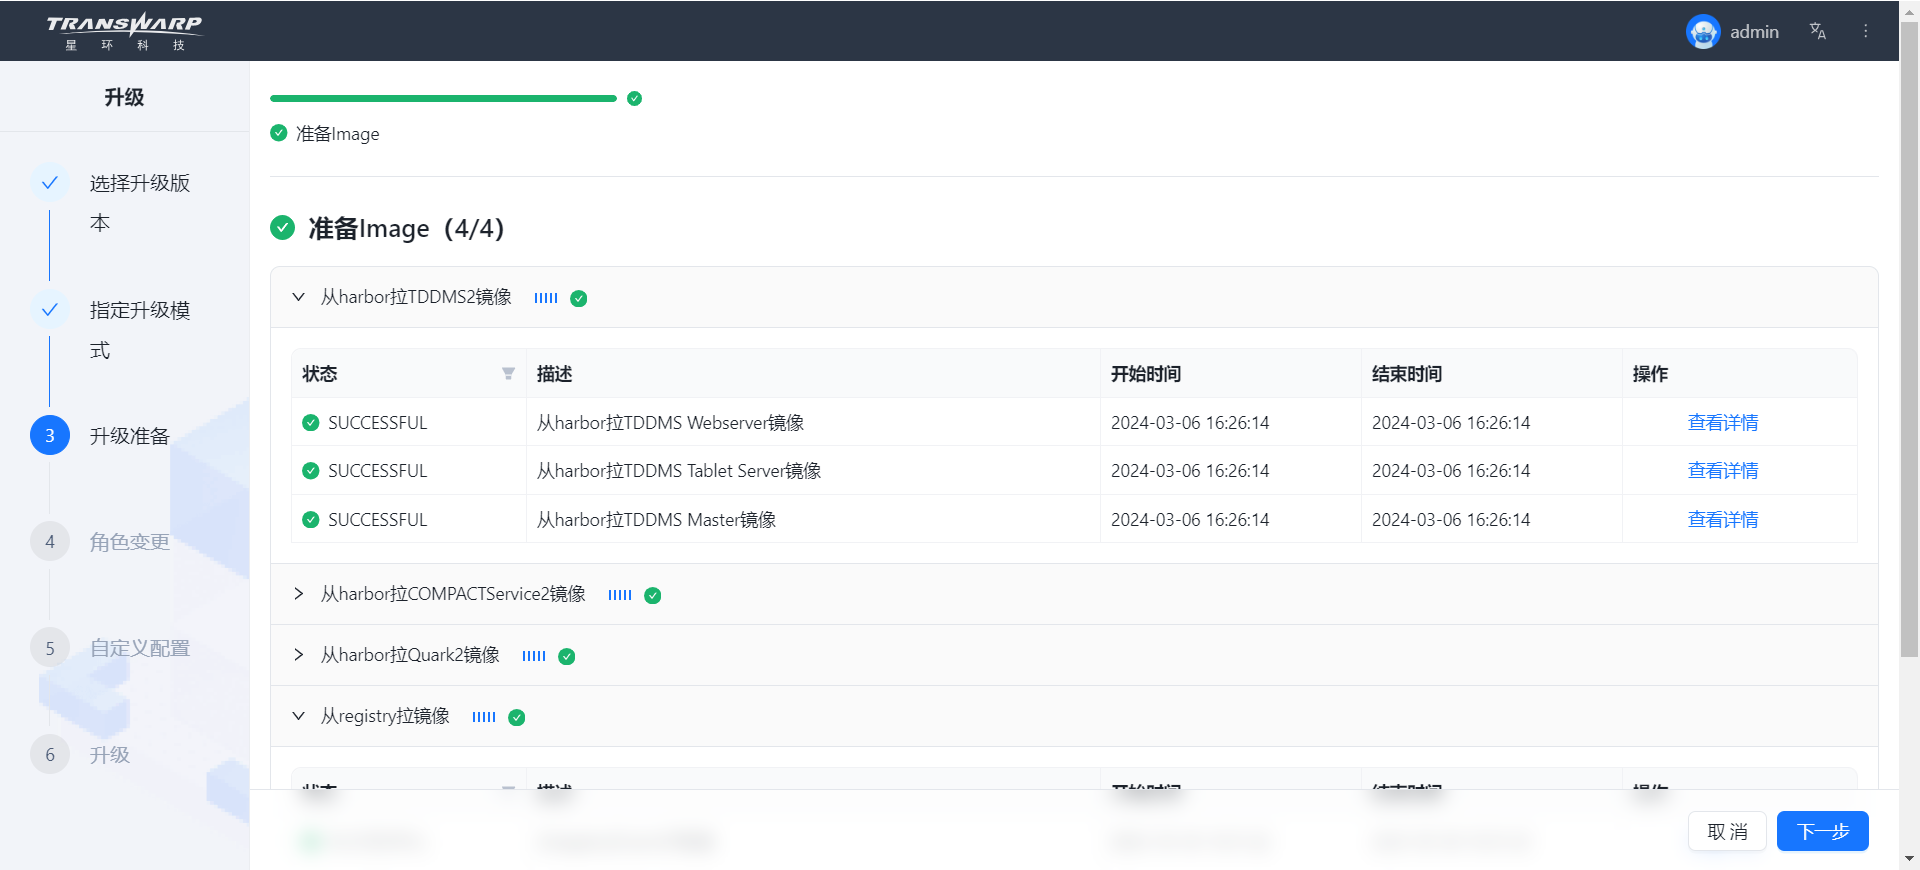Click the 结束时间 column header
1920x870 pixels.
(x=1492, y=373)
